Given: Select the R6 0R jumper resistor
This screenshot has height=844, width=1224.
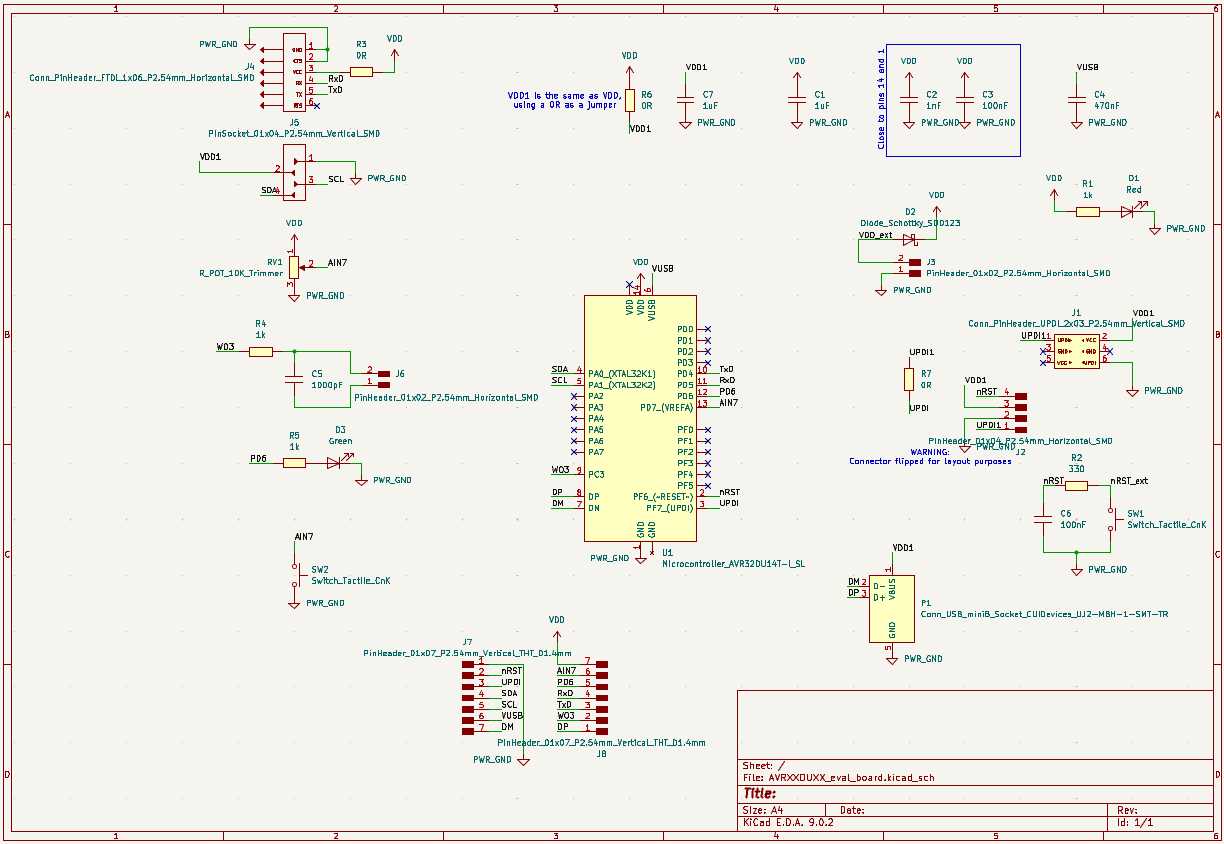Looking at the screenshot, I should click(x=629, y=100).
